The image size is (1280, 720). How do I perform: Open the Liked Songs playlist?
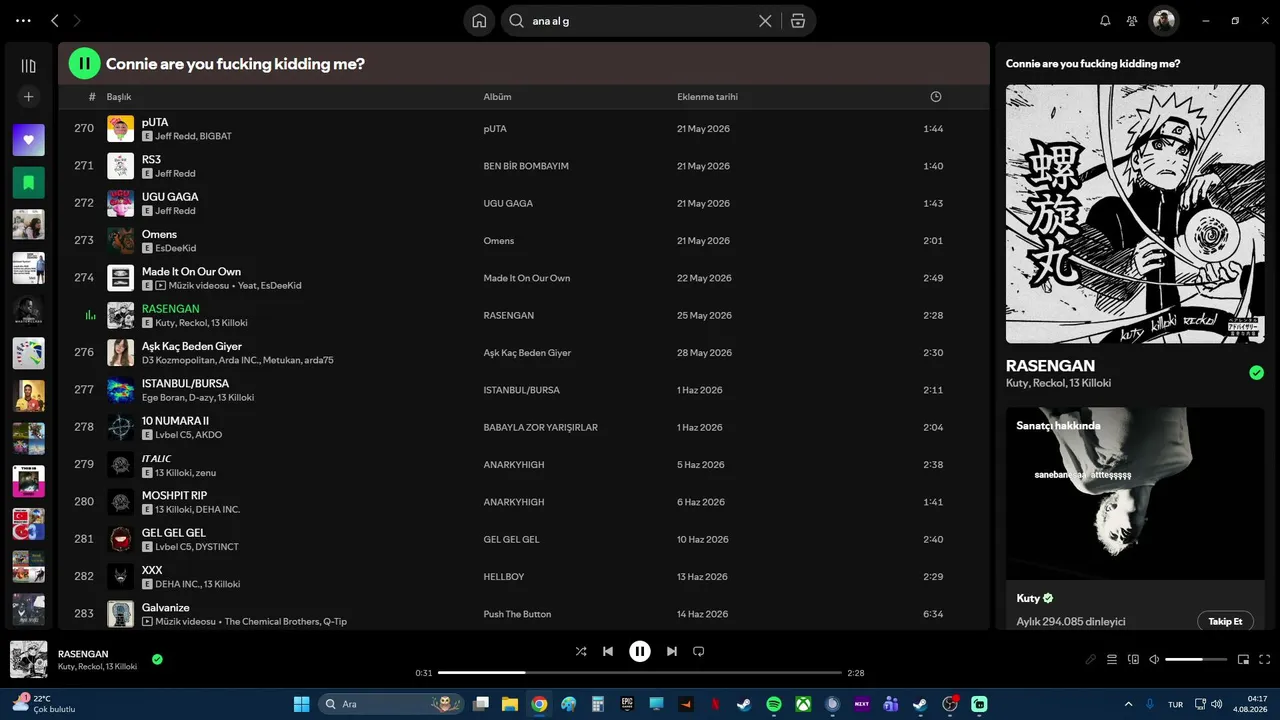(x=28, y=140)
